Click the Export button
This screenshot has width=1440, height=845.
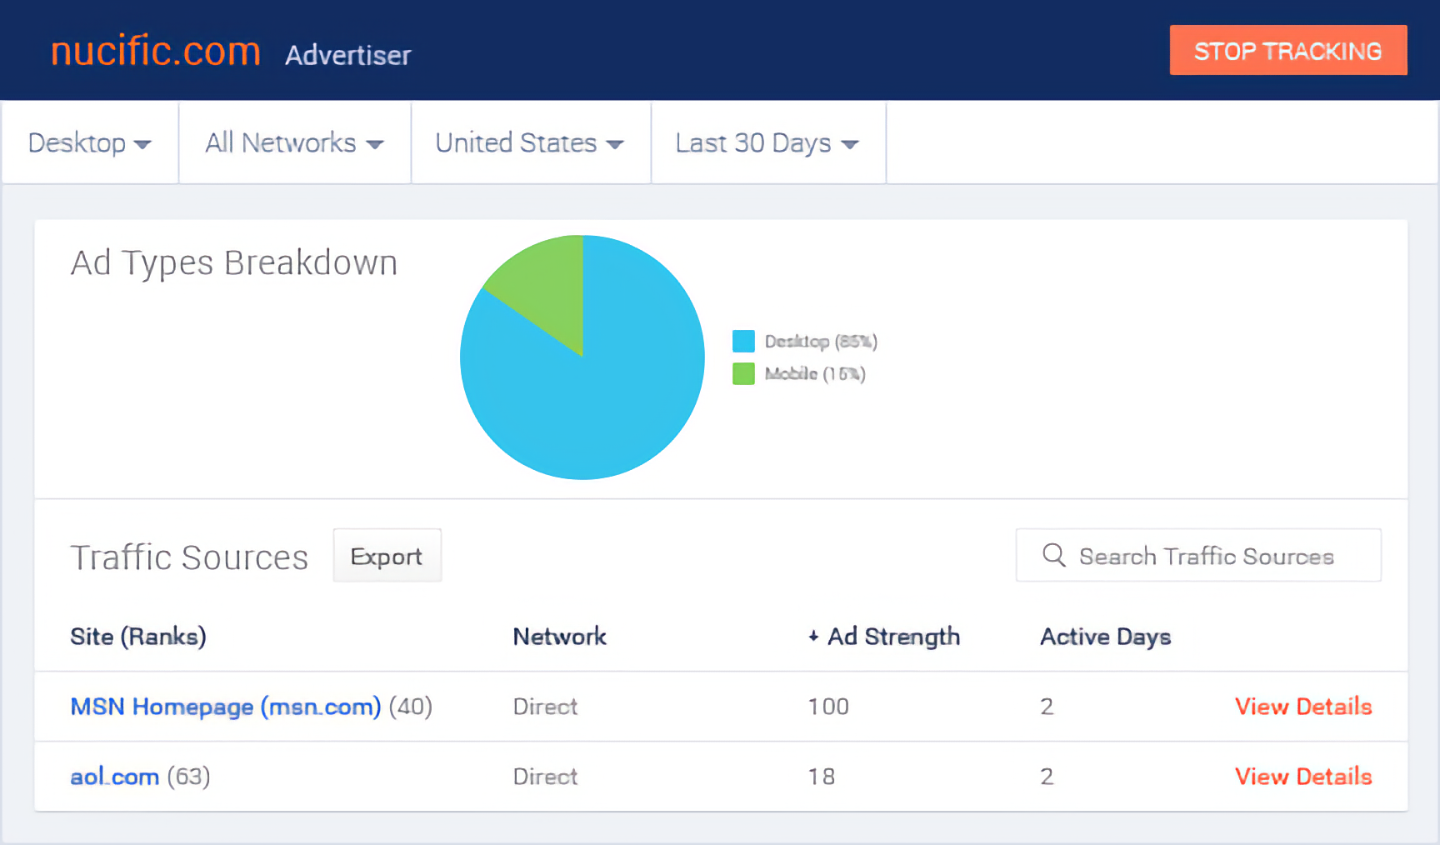click(x=387, y=556)
